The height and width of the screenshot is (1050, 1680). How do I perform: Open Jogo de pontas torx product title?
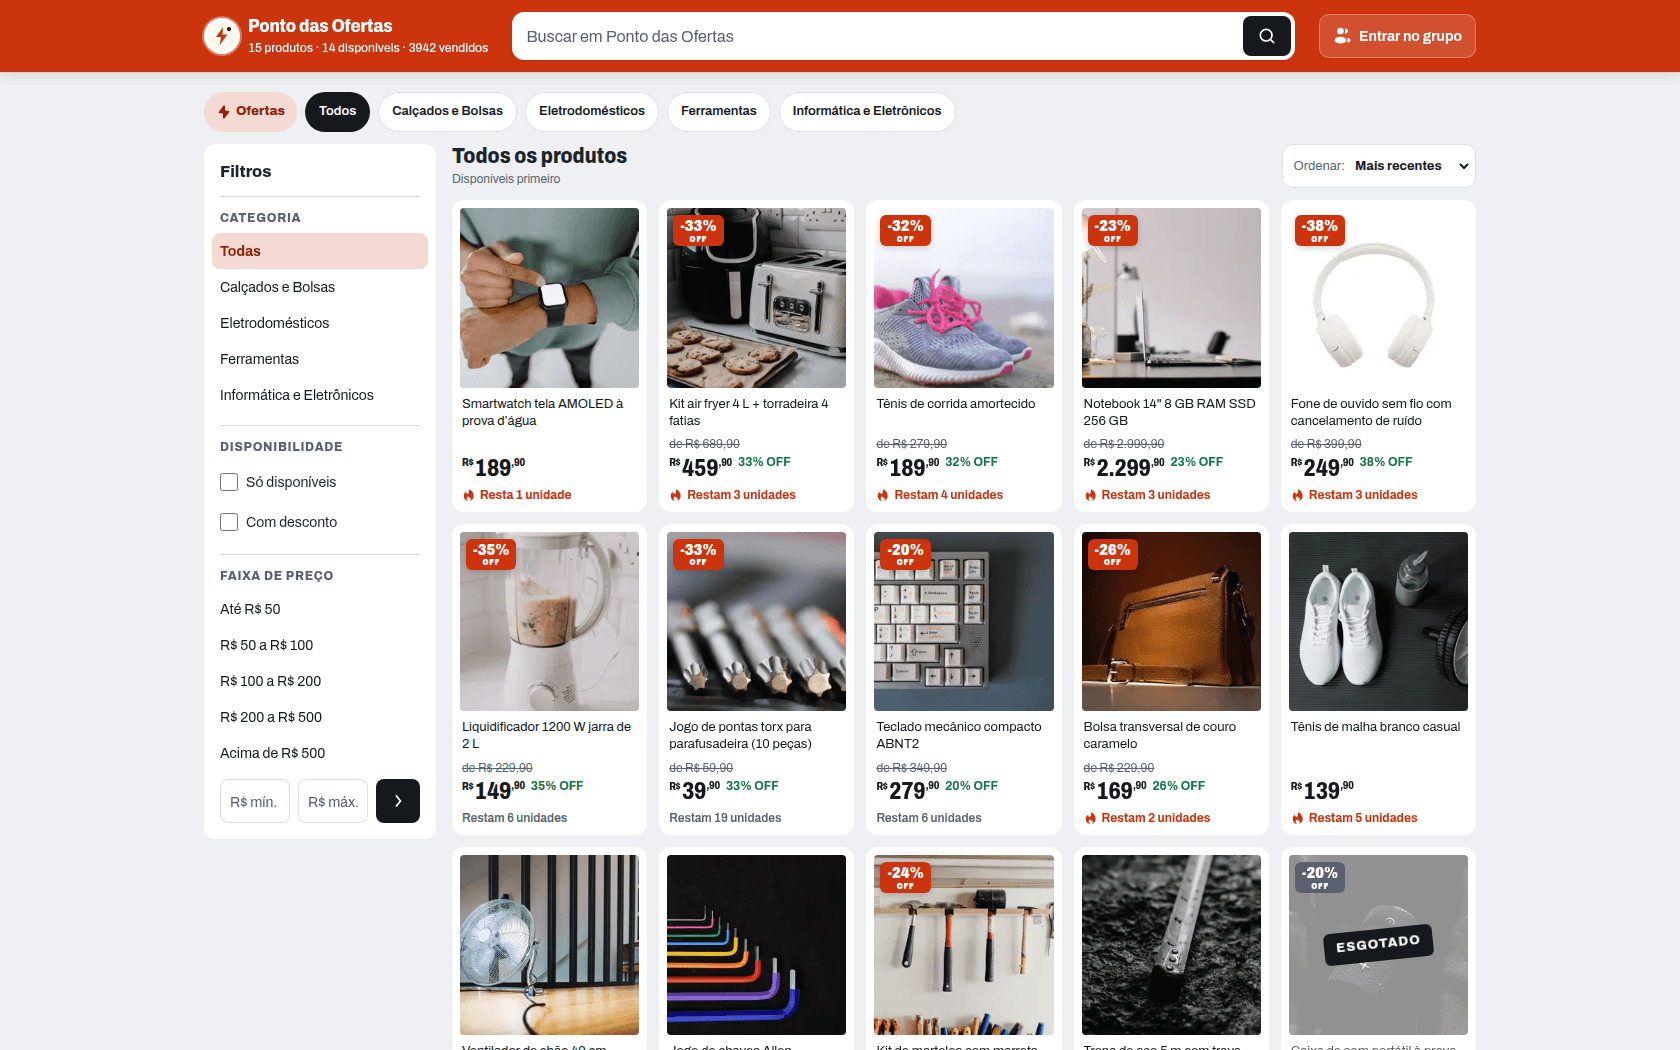point(740,735)
